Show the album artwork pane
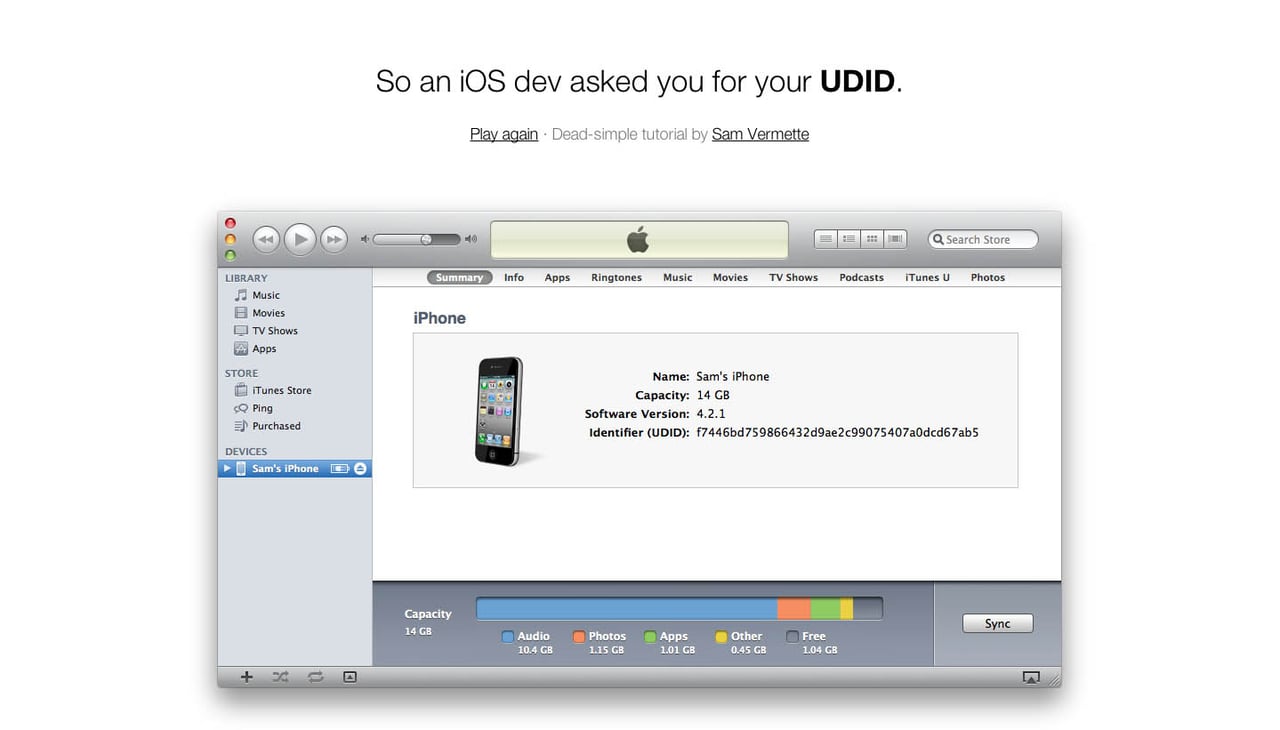The width and height of the screenshot is (1280, 730). point(349,677)
